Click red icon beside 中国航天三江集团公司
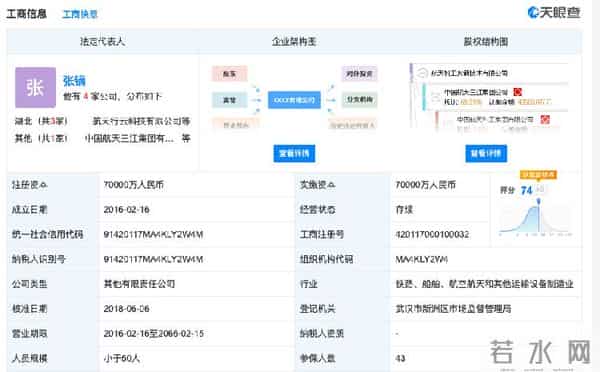 point(517,92)
